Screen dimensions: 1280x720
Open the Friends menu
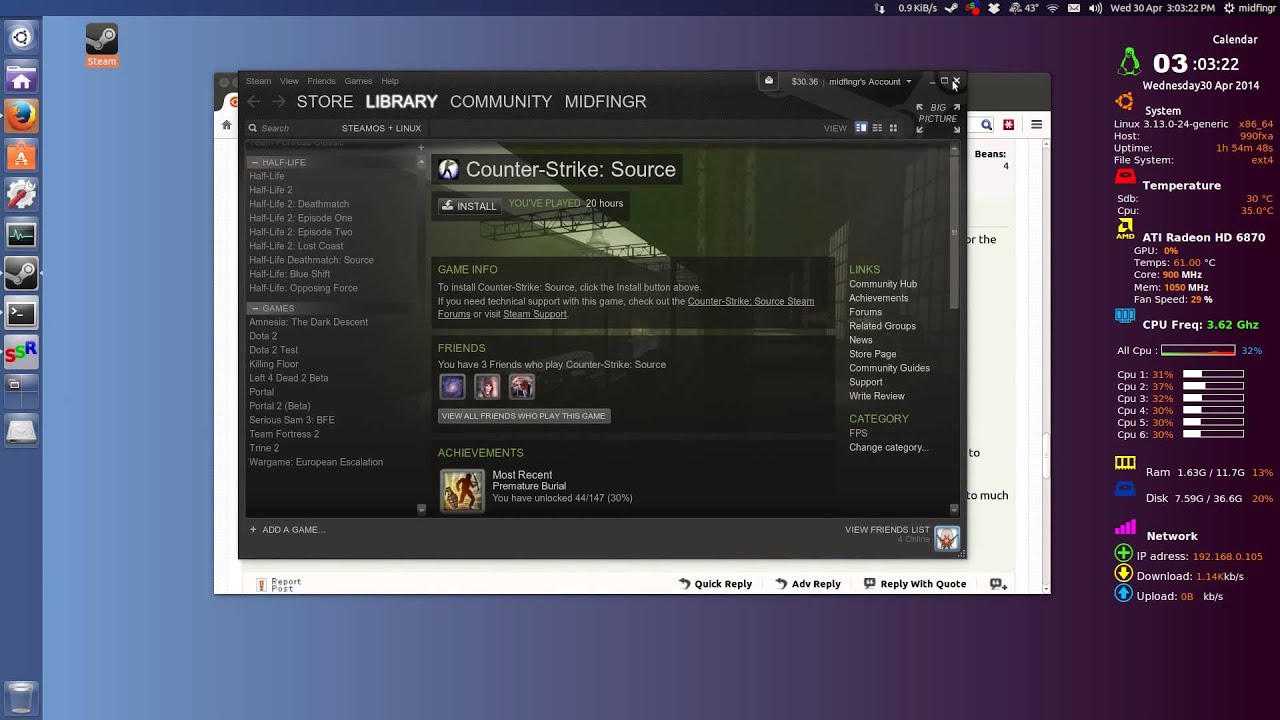321,81
